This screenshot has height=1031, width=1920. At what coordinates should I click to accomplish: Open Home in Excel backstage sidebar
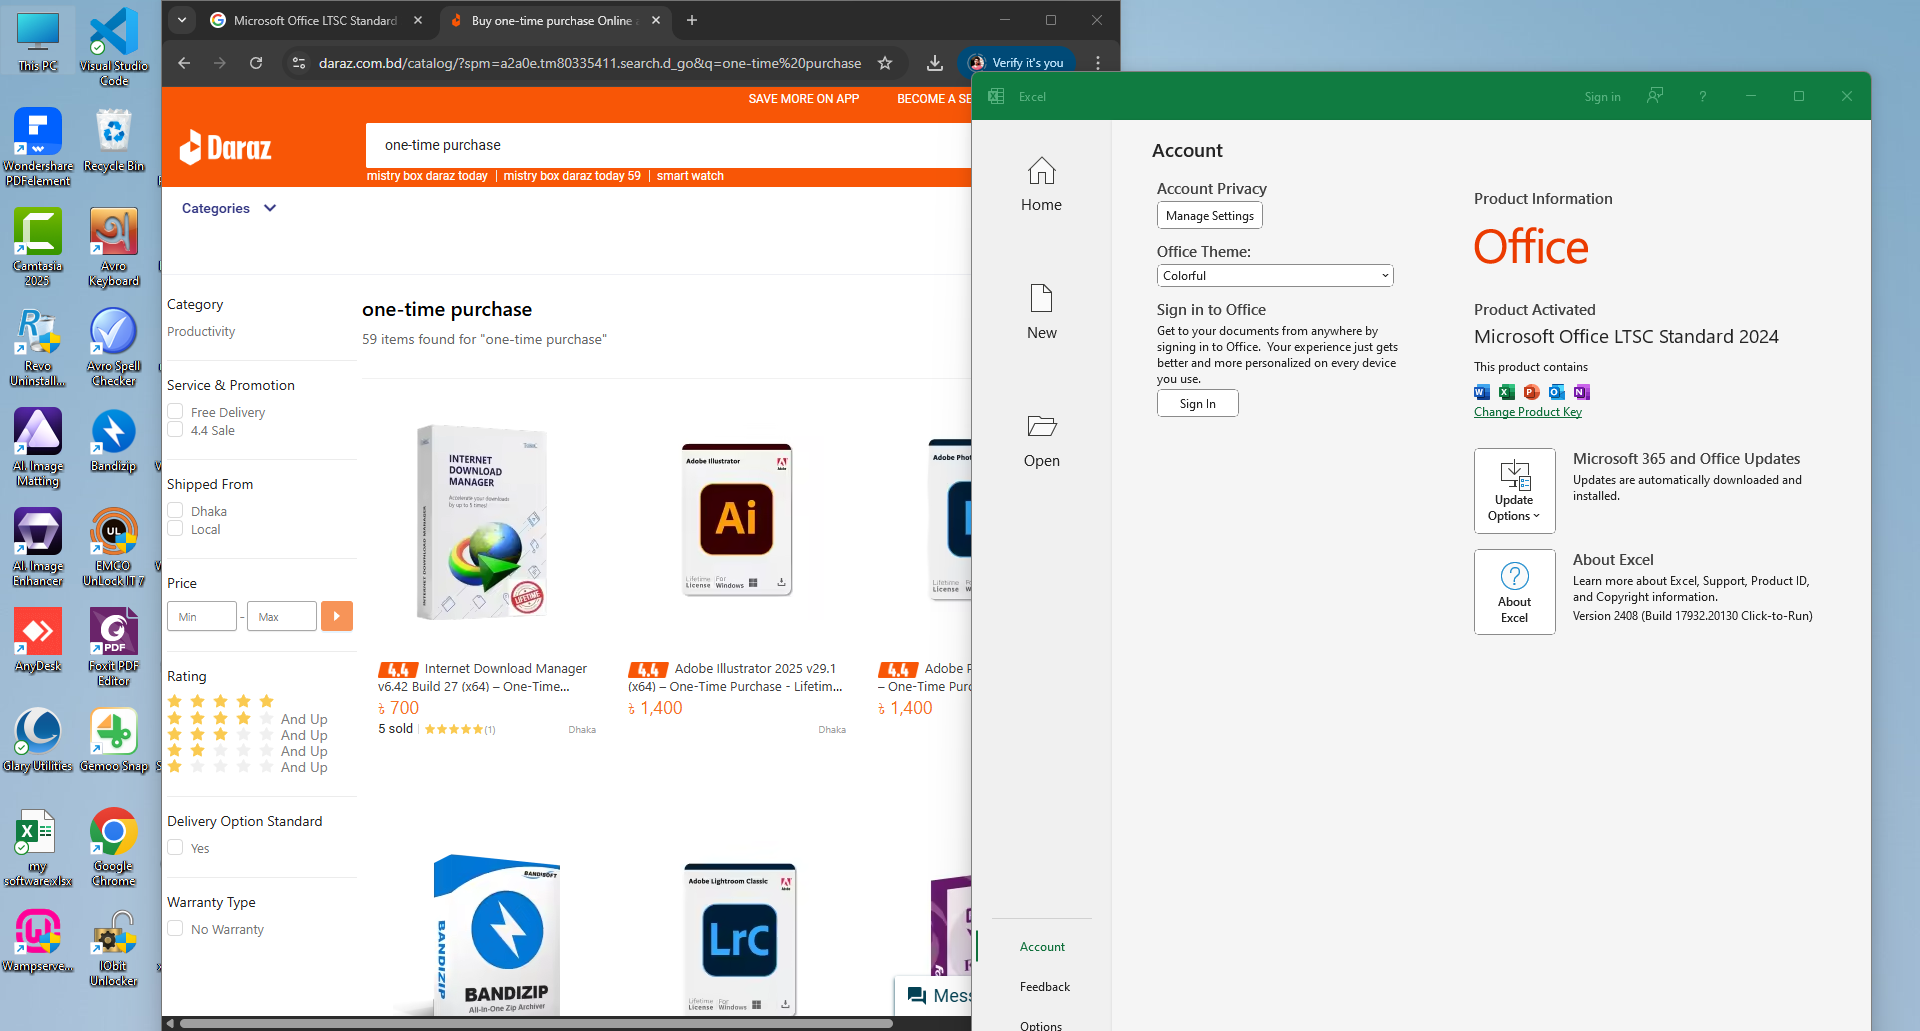[1041, 185]
